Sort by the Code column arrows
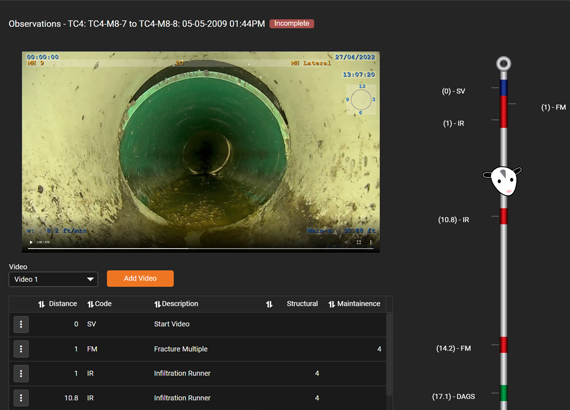This screenshot has height=410, width=570. coord(90,304)
